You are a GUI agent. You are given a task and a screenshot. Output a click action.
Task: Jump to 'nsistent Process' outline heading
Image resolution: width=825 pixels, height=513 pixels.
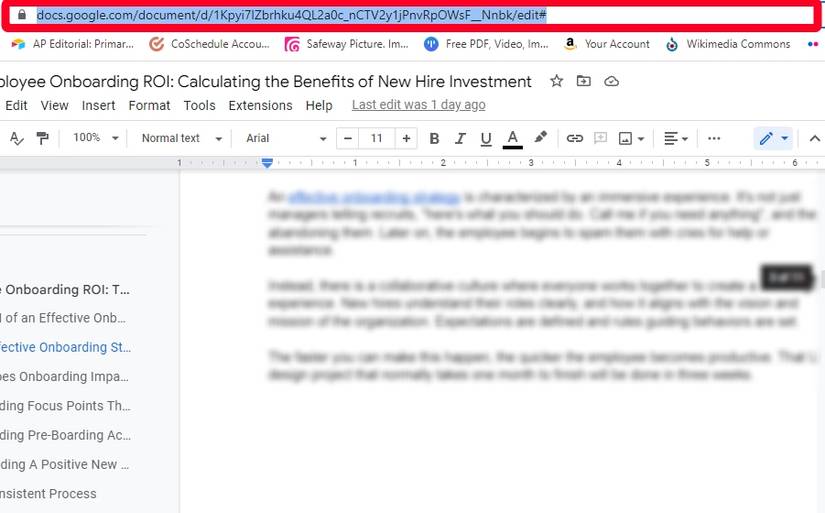click(x=48, y=494)
